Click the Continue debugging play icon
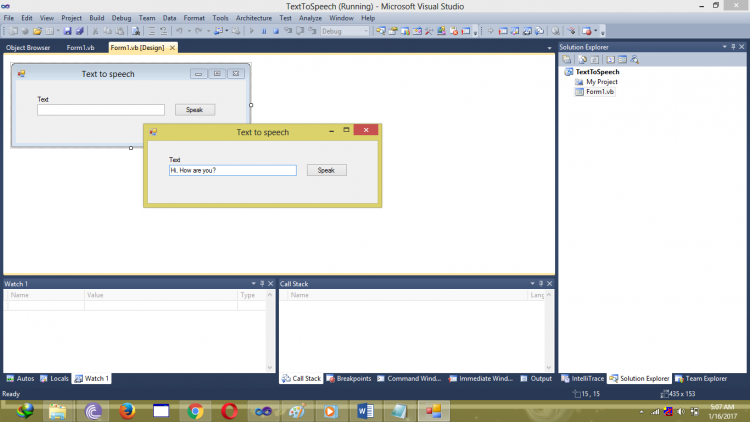 251,31
